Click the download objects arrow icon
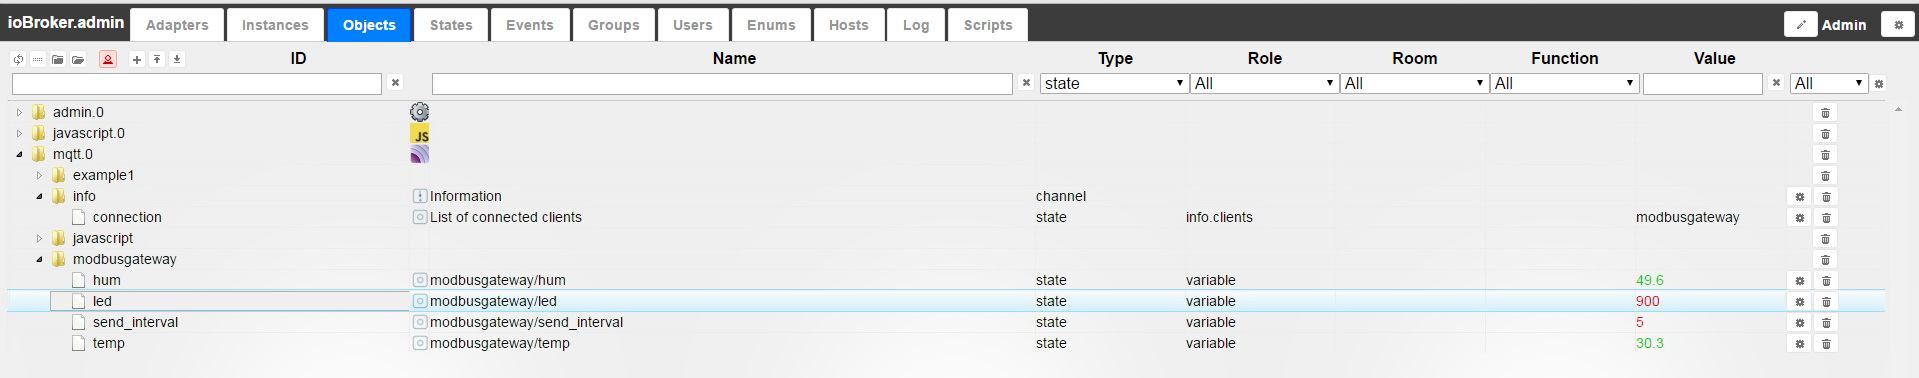This screenshot has width=1919, height=378. click(x=177, y=59)
